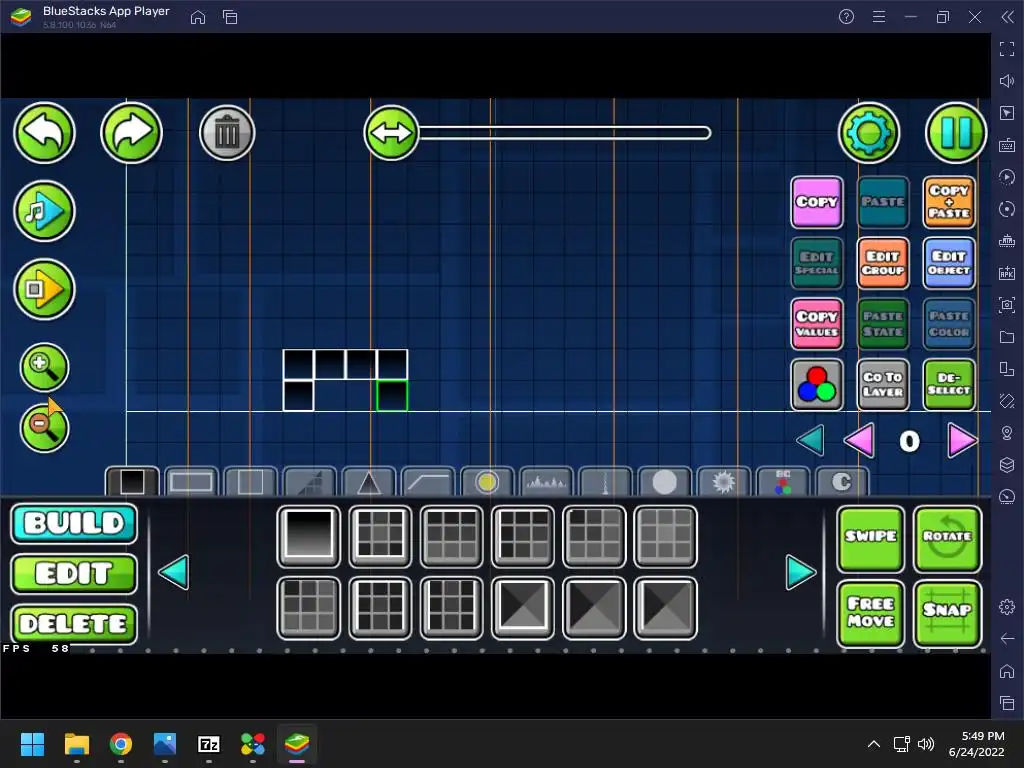Open Edit Group
This screenshot has width=1024, height=768.
(882, 263)
